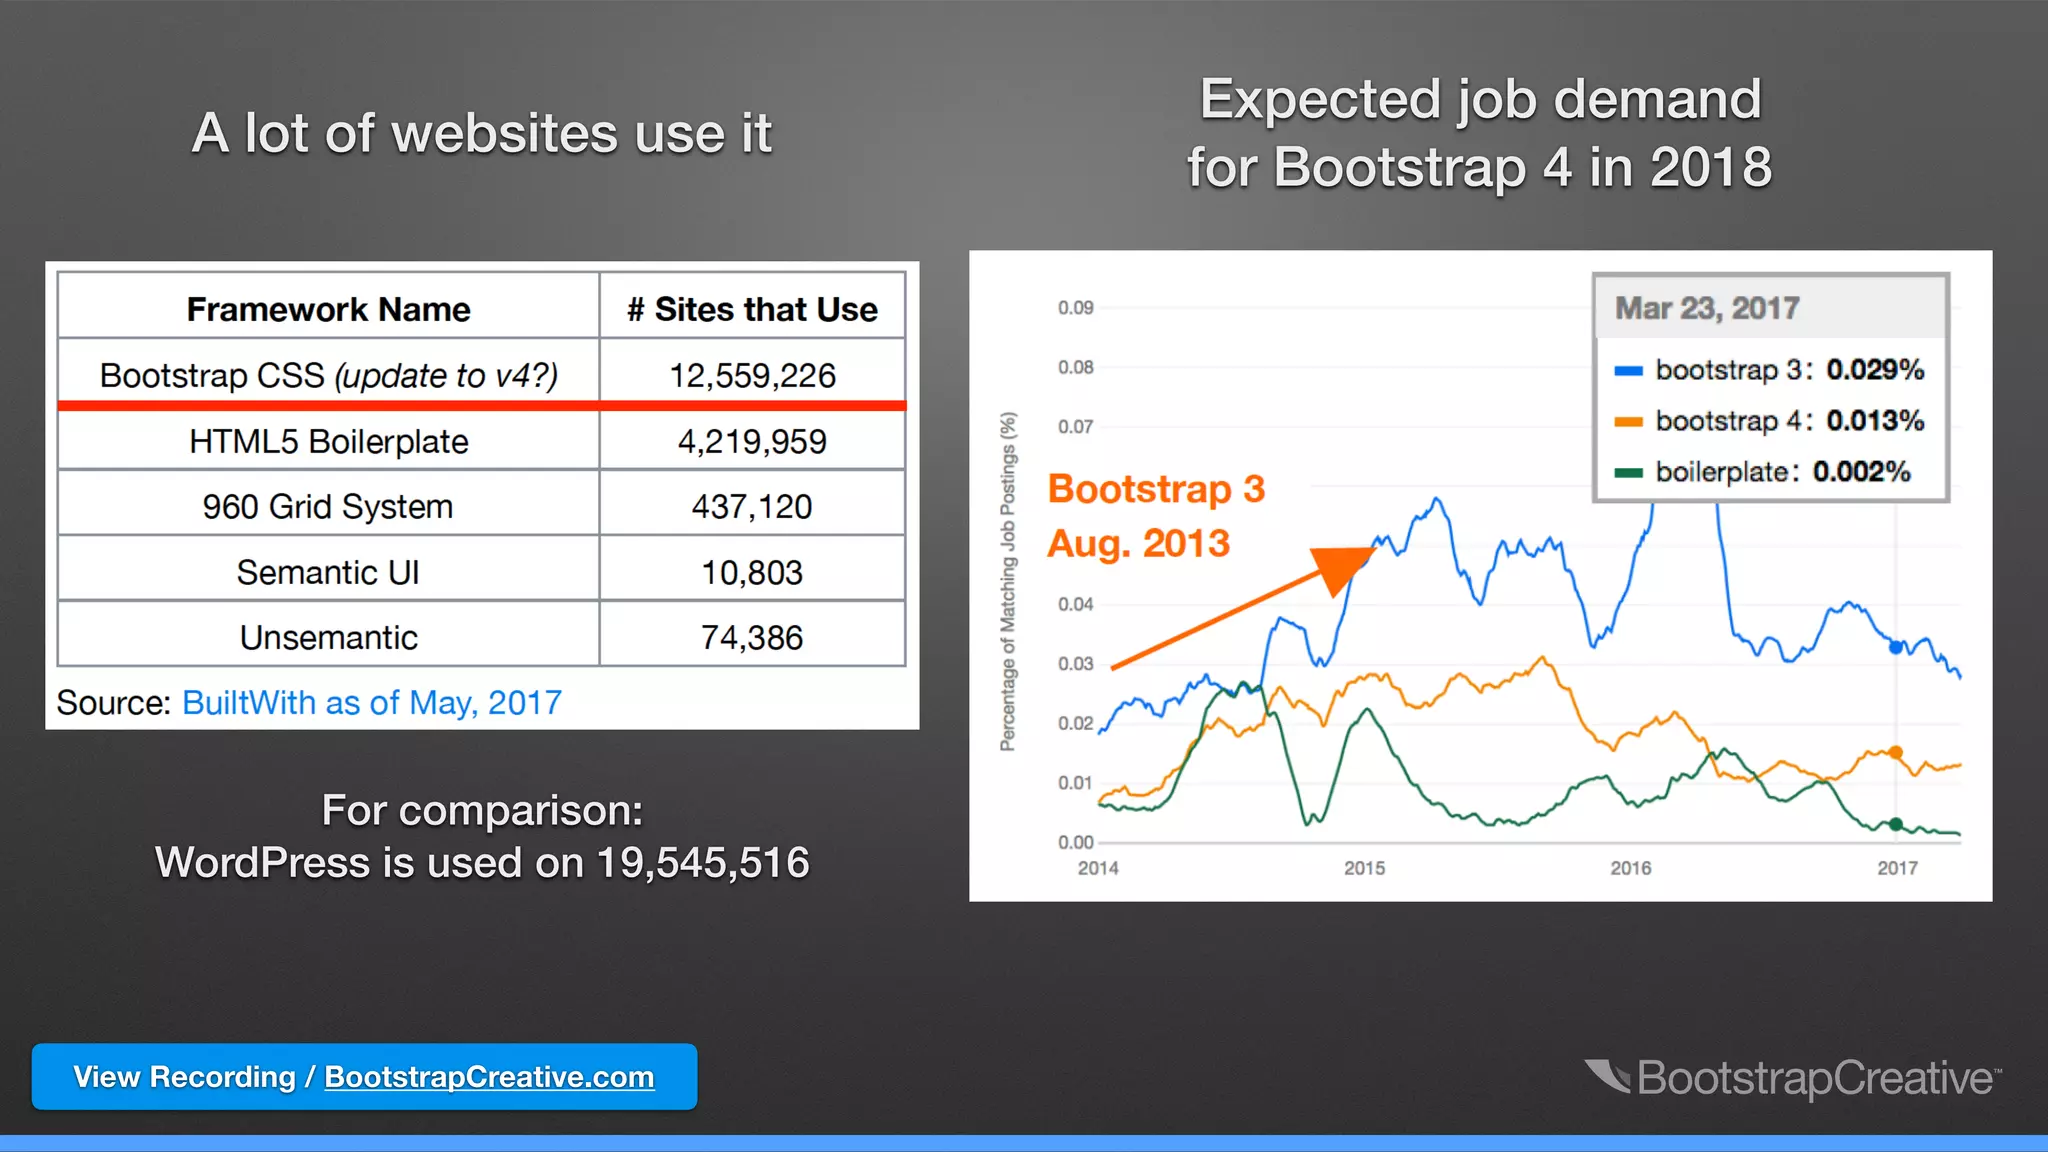
Task: Click the 'Mar 23, 2017' tooltip date
Action: [x=1707, y=308]
